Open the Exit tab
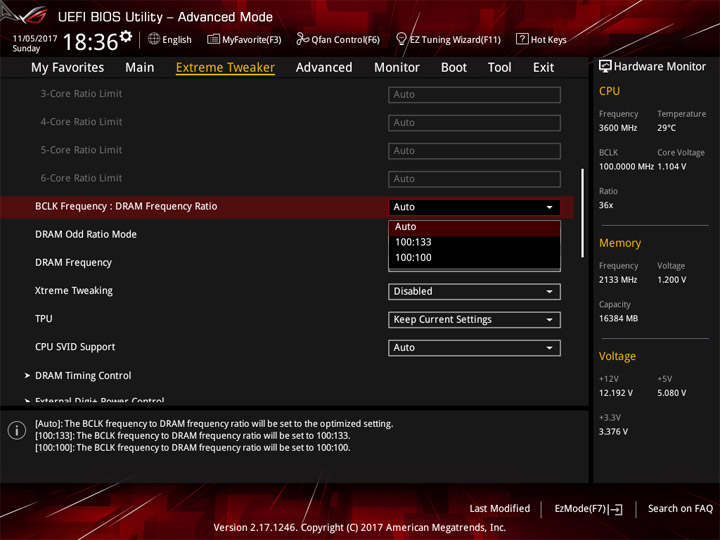Screen dimensions: 720x540 (544, 68)
